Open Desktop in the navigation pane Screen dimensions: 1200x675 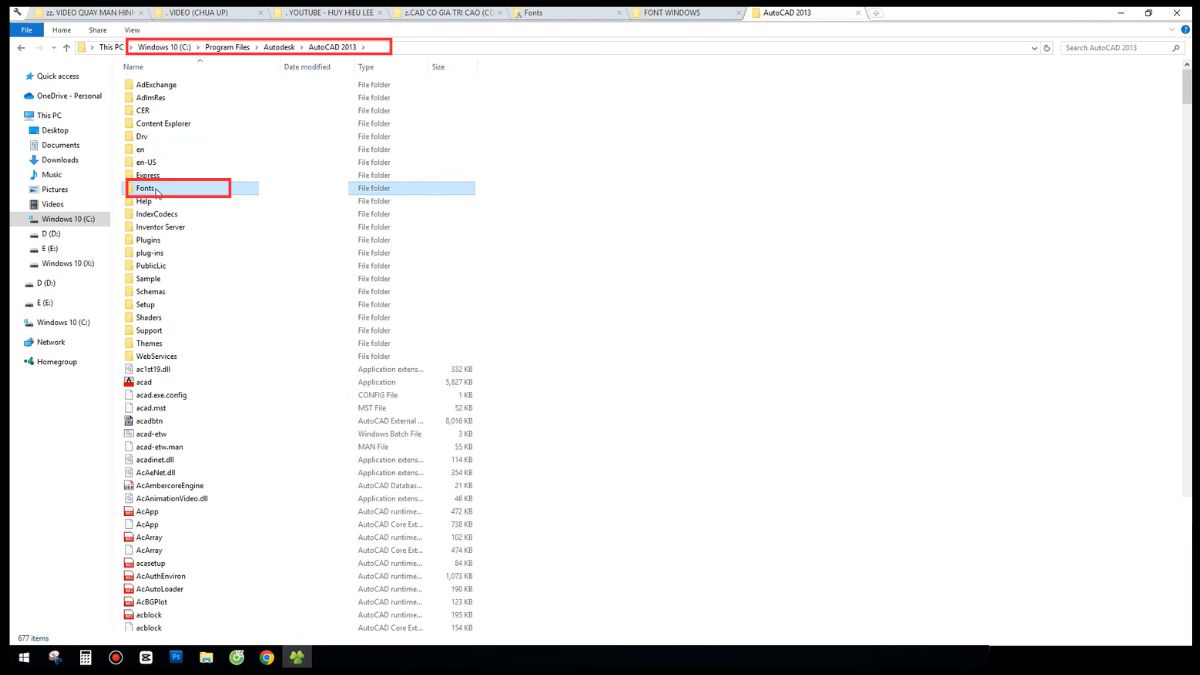(55, 130)
